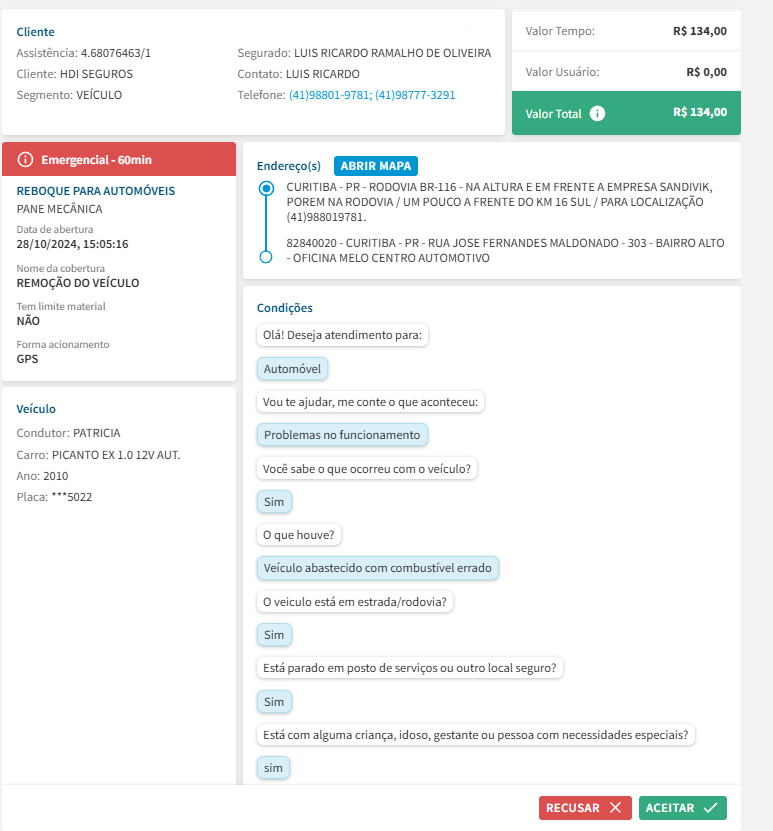The height and width of the screenshot is (831, 773).
Task: Click the "Veículo abastecido com combustível errado" bubble
Action: click(x=377, y=568)
